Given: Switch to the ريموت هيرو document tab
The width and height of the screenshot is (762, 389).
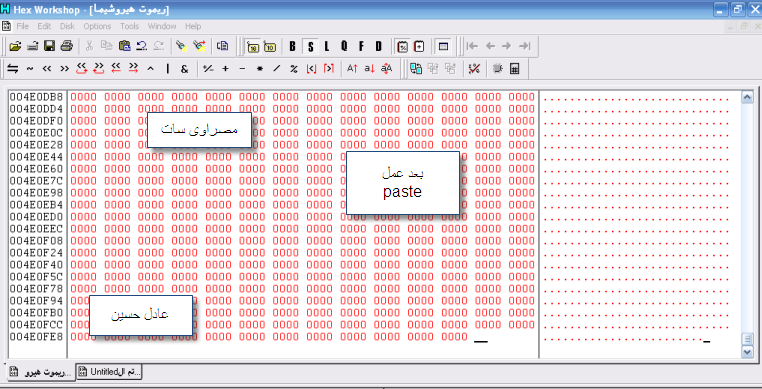Looking at the screenshot, I should click(x=41, y=372).
